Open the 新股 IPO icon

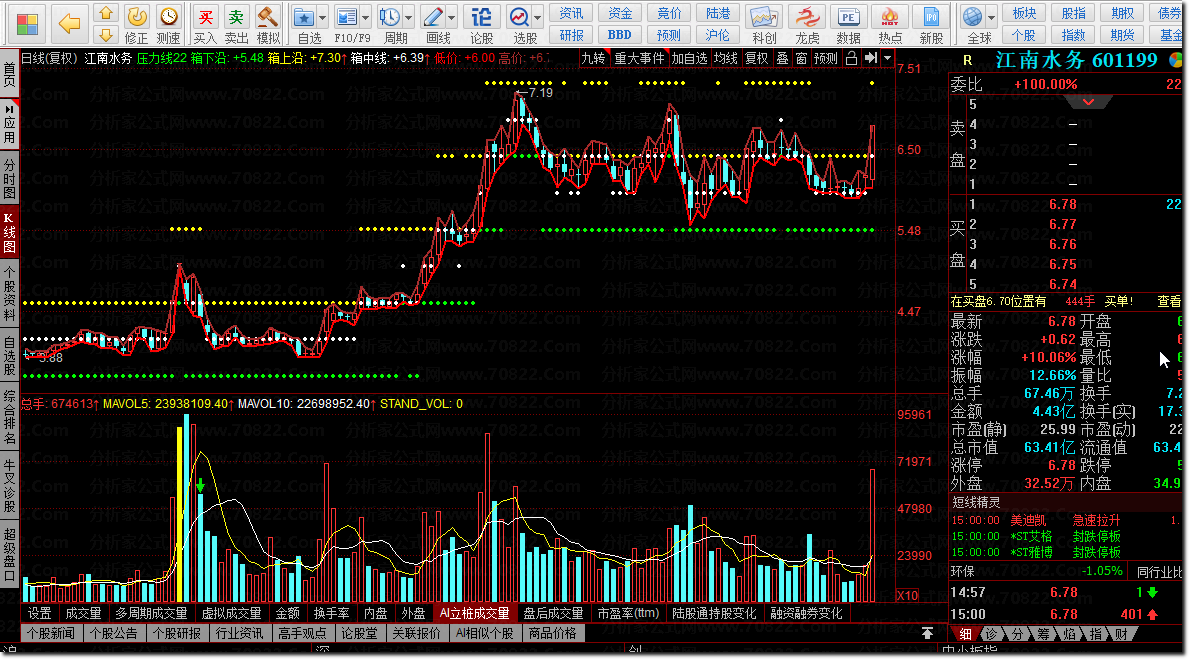[930, 17]
